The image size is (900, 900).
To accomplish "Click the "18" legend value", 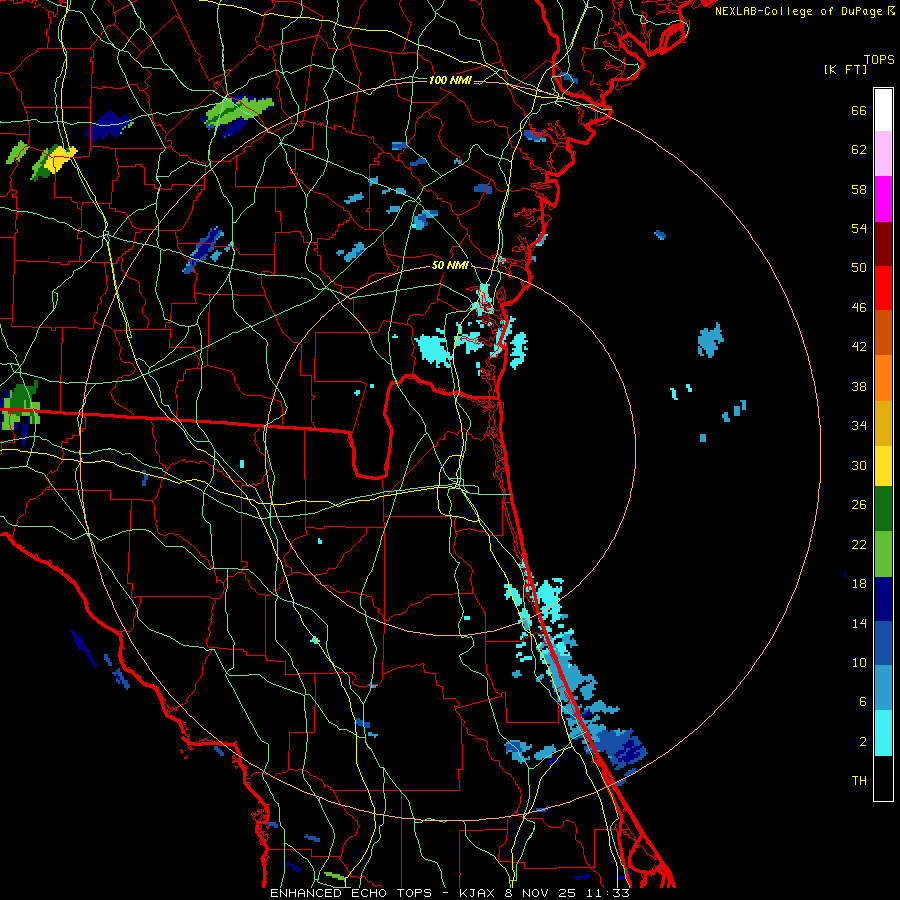I will [859, 584].
